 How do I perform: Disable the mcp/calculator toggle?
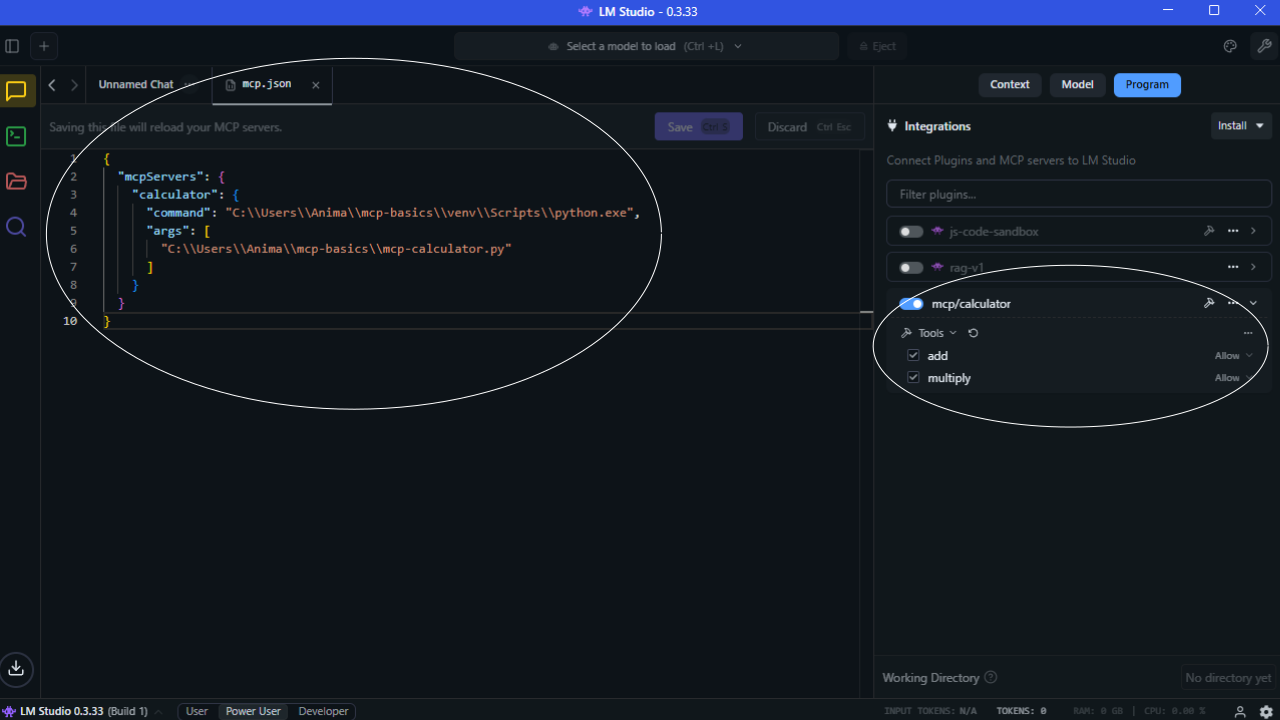coord(911,304)
